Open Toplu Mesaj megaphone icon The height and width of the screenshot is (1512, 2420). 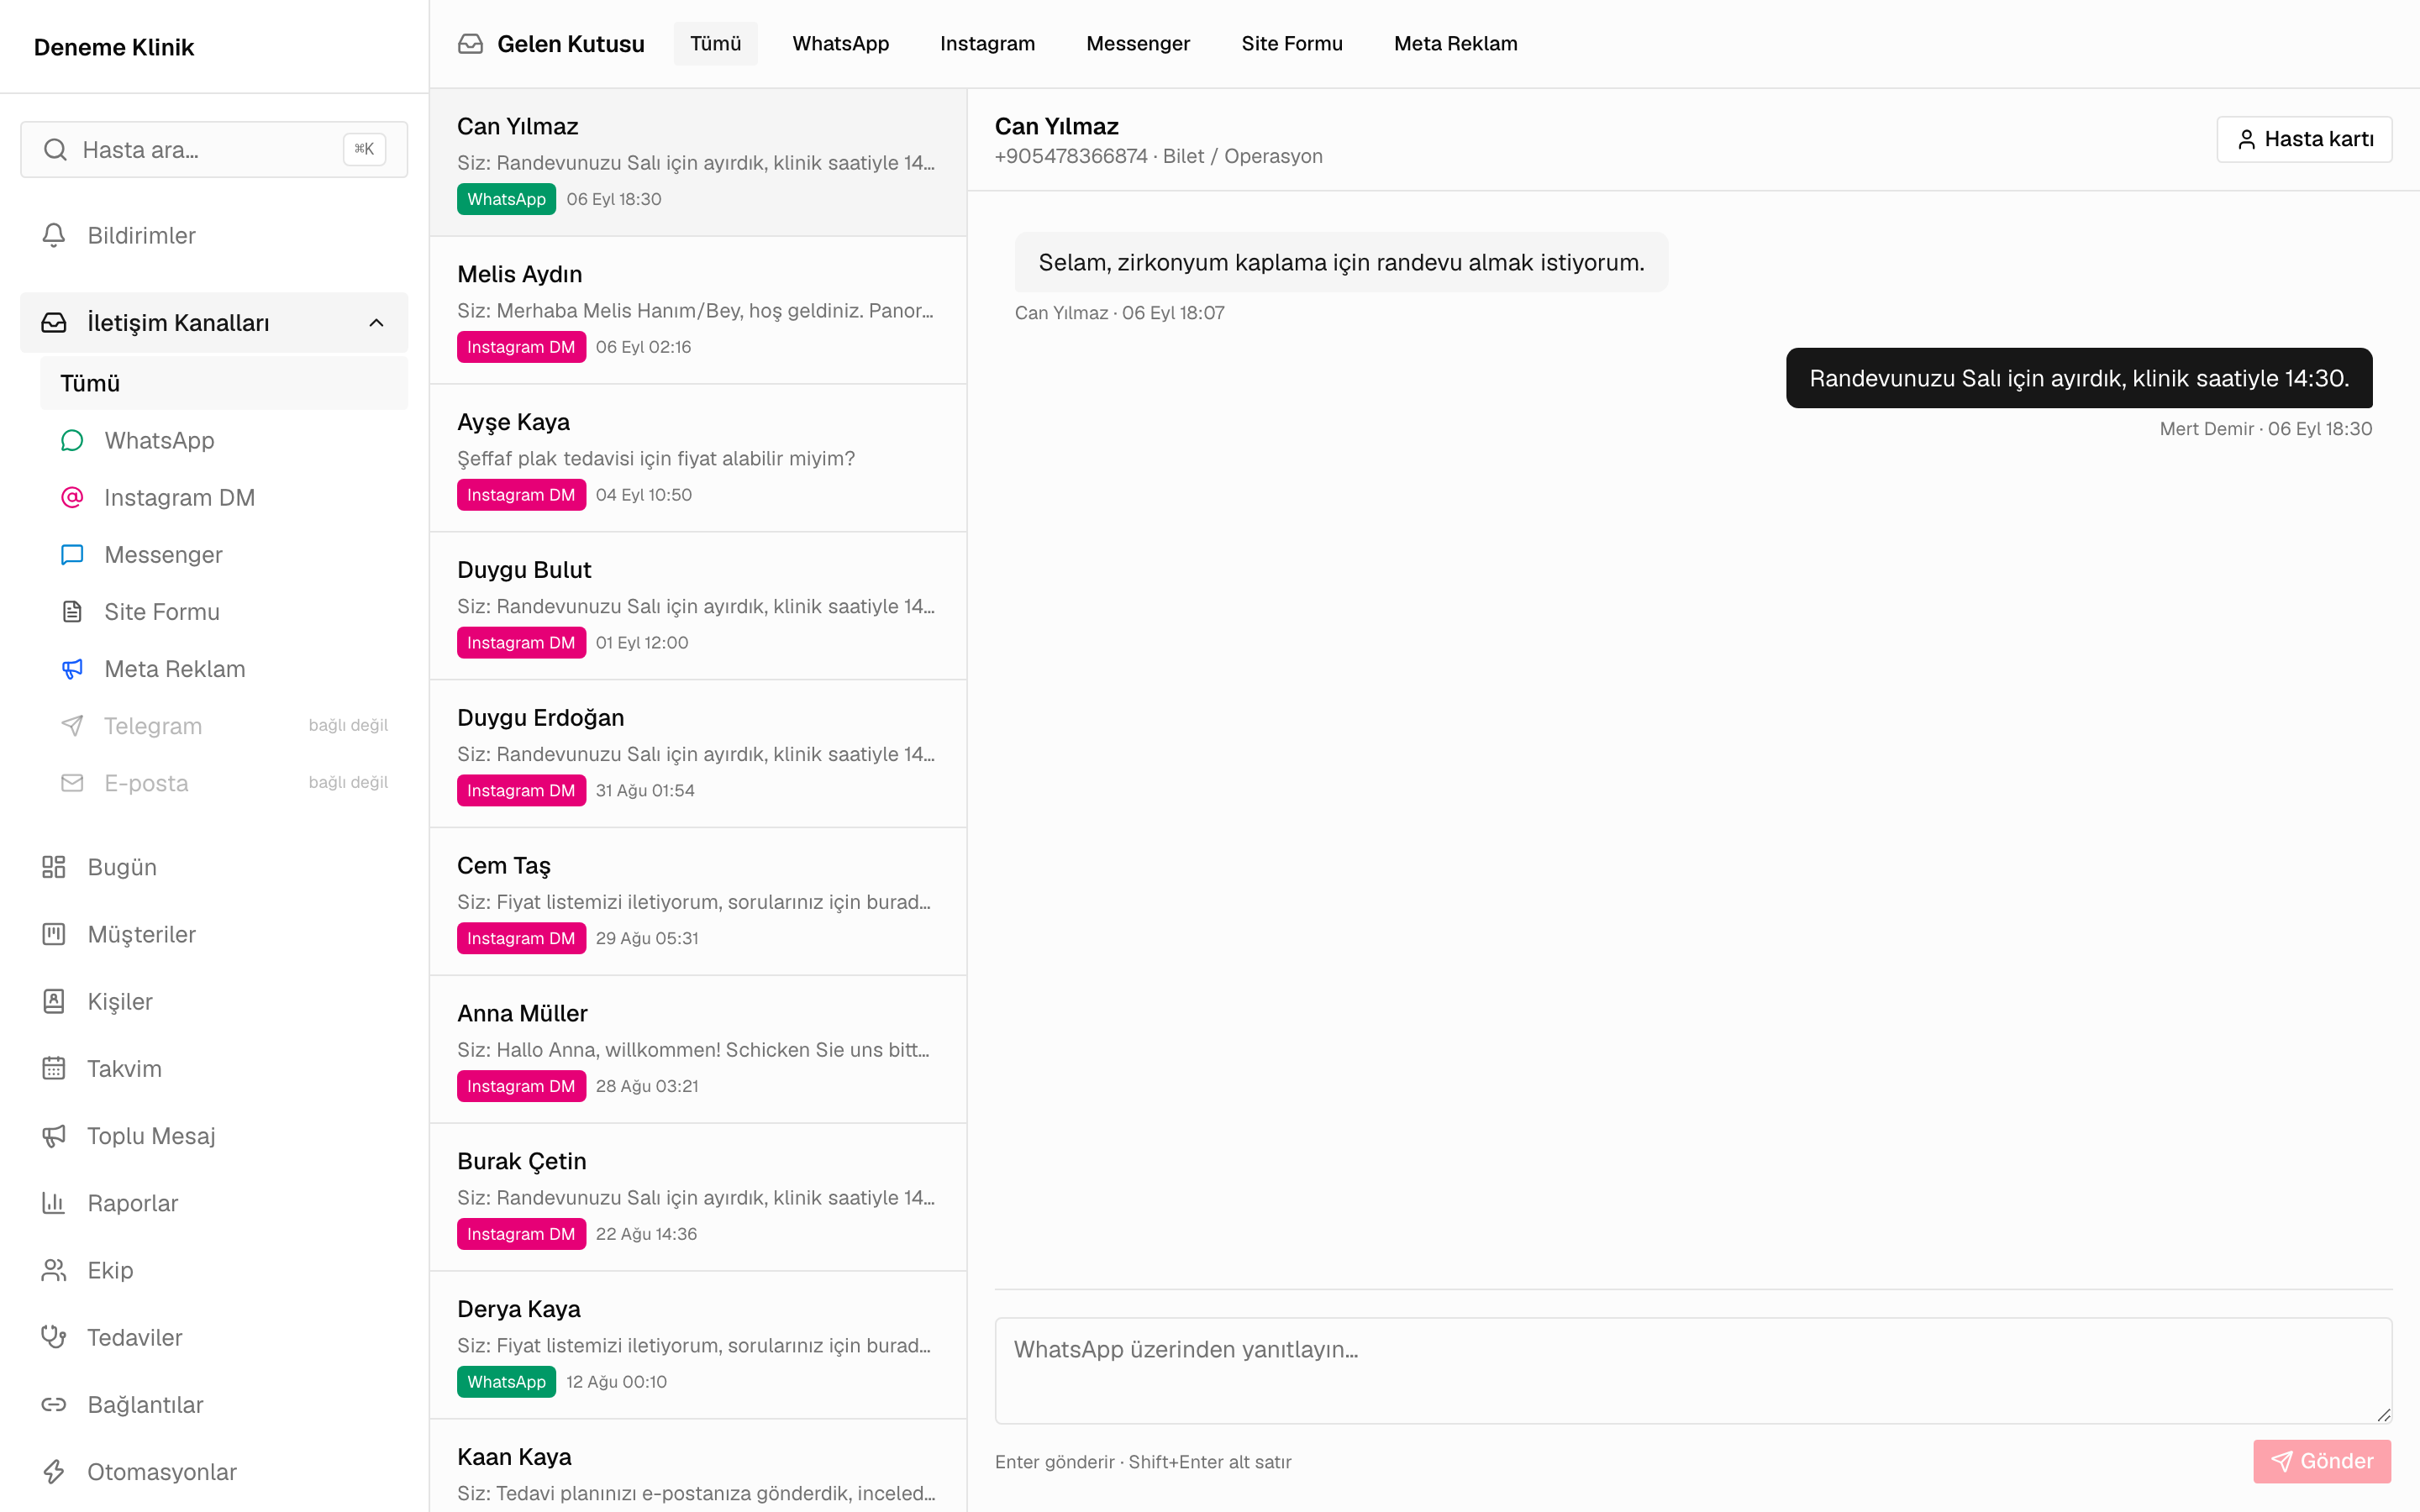coord(54,1135)
